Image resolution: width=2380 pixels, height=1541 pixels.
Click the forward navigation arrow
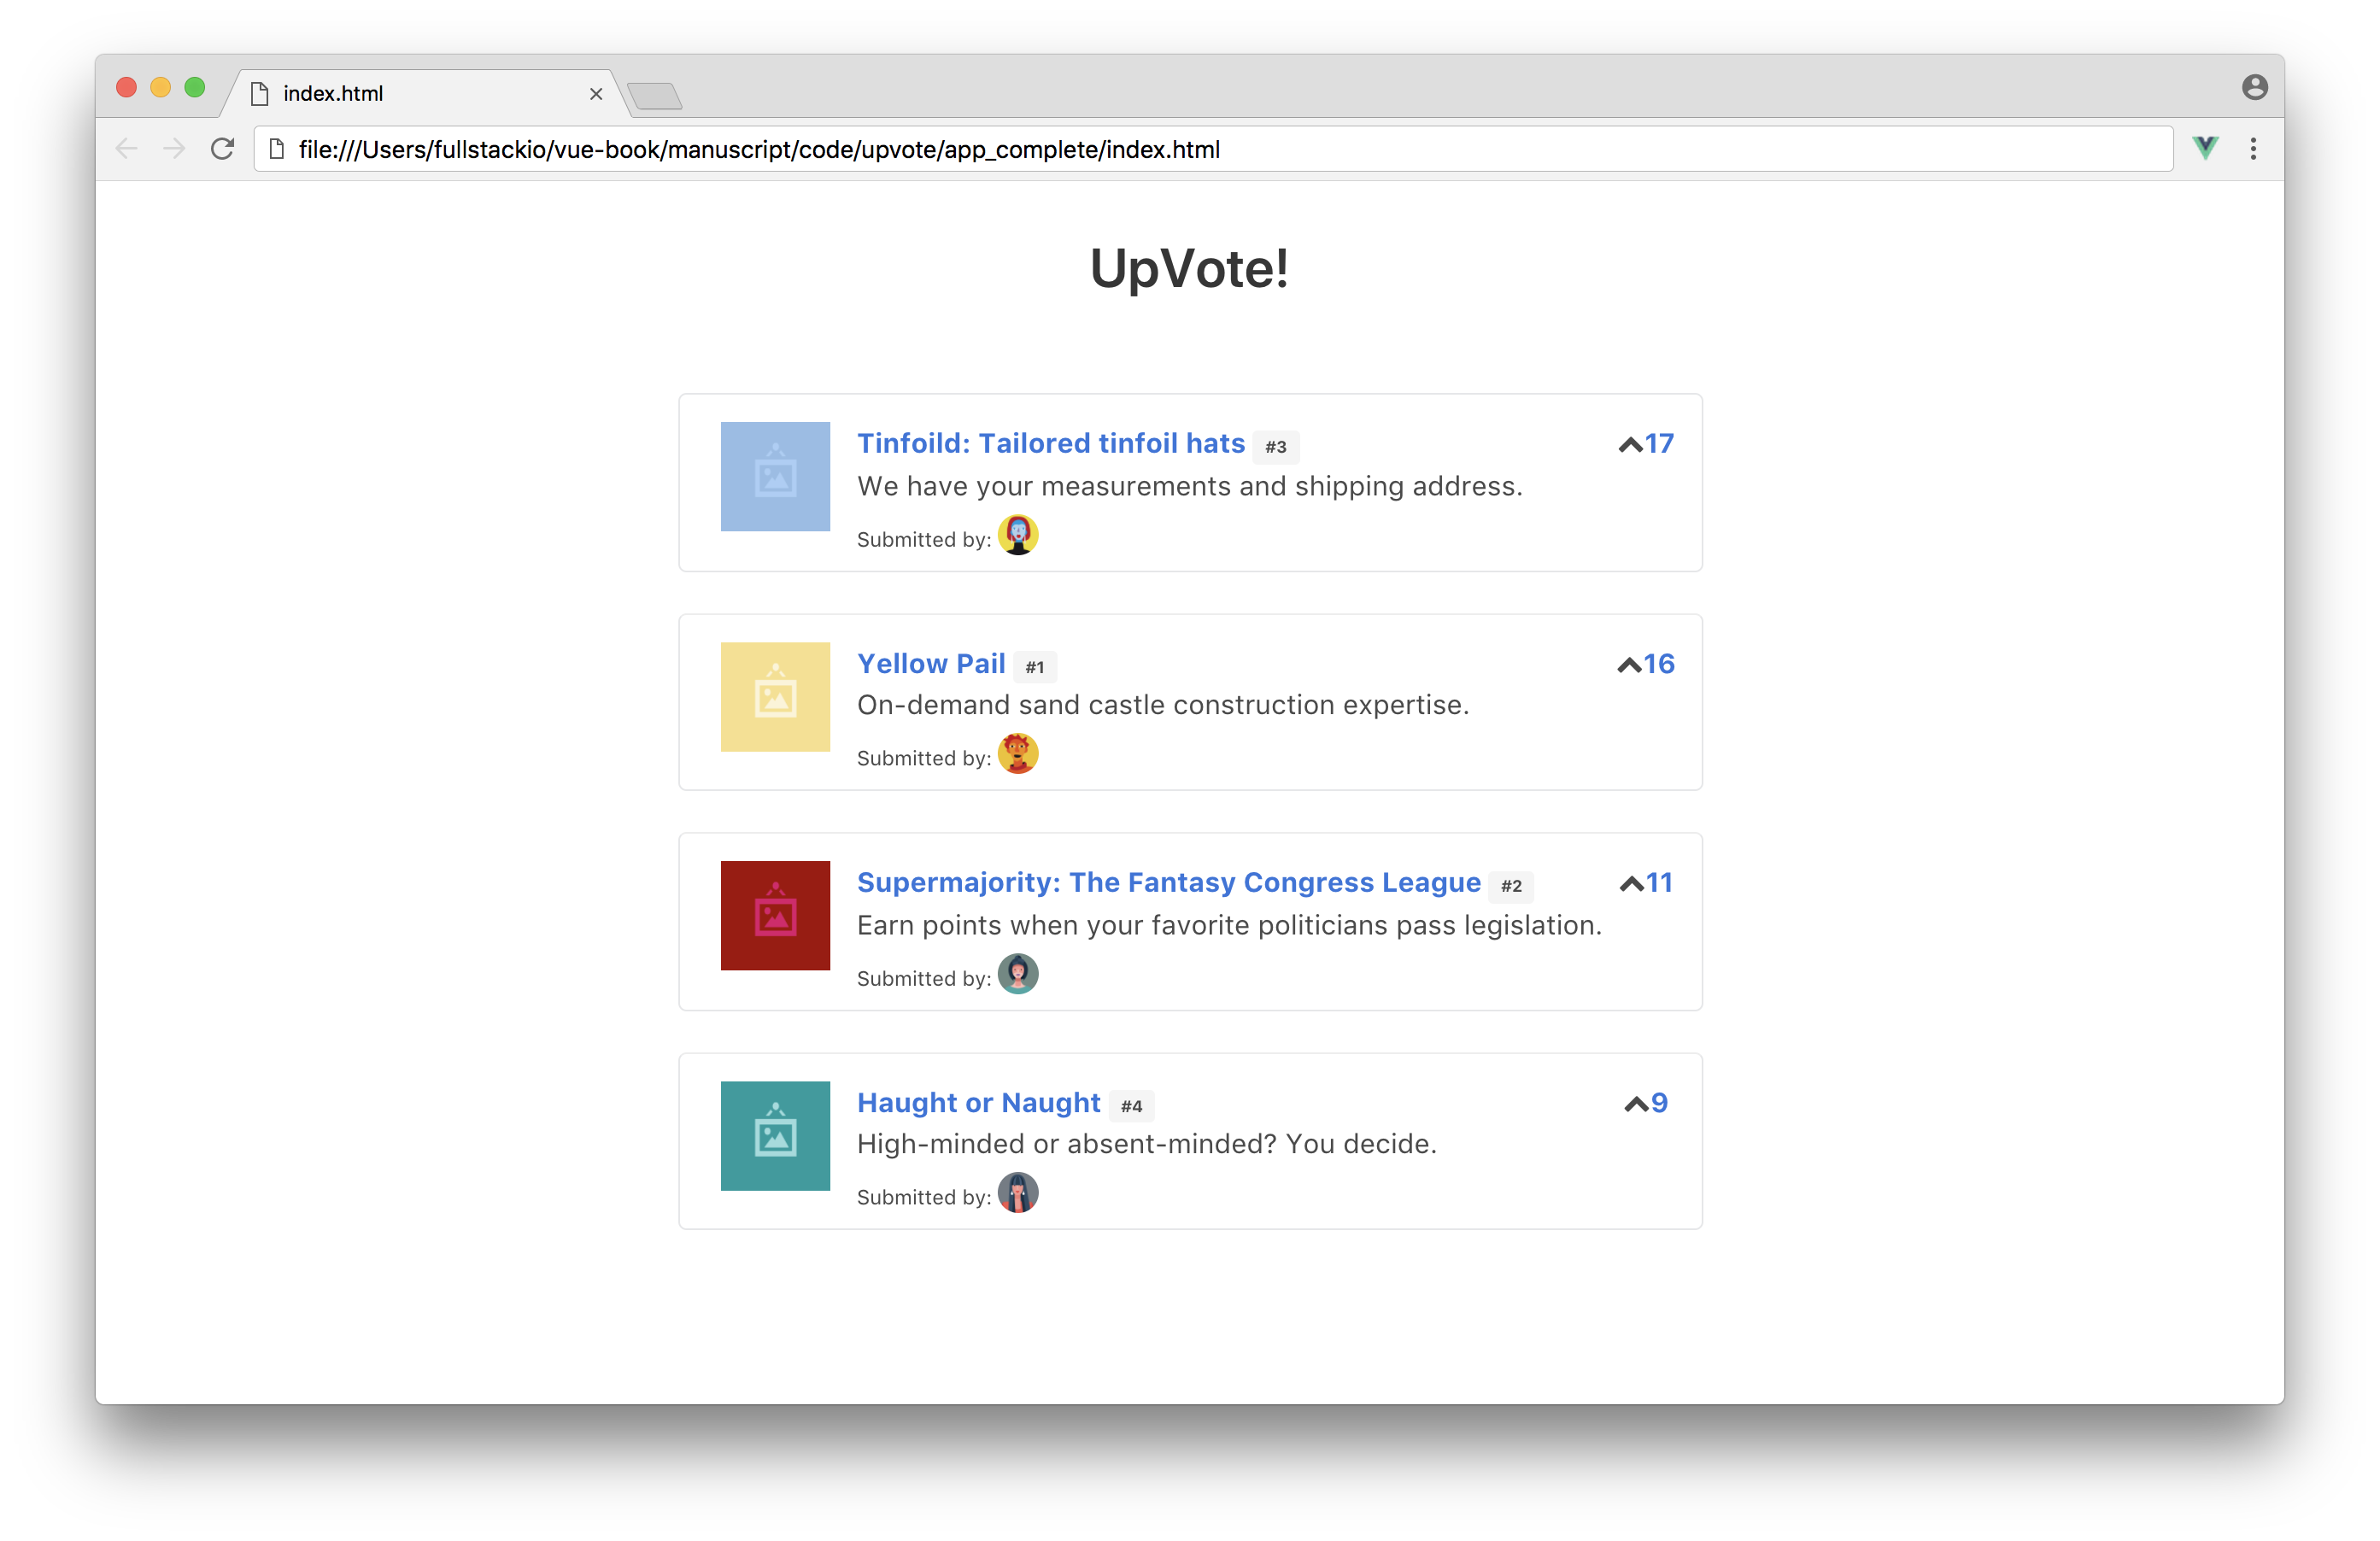(x=174, y=149)
